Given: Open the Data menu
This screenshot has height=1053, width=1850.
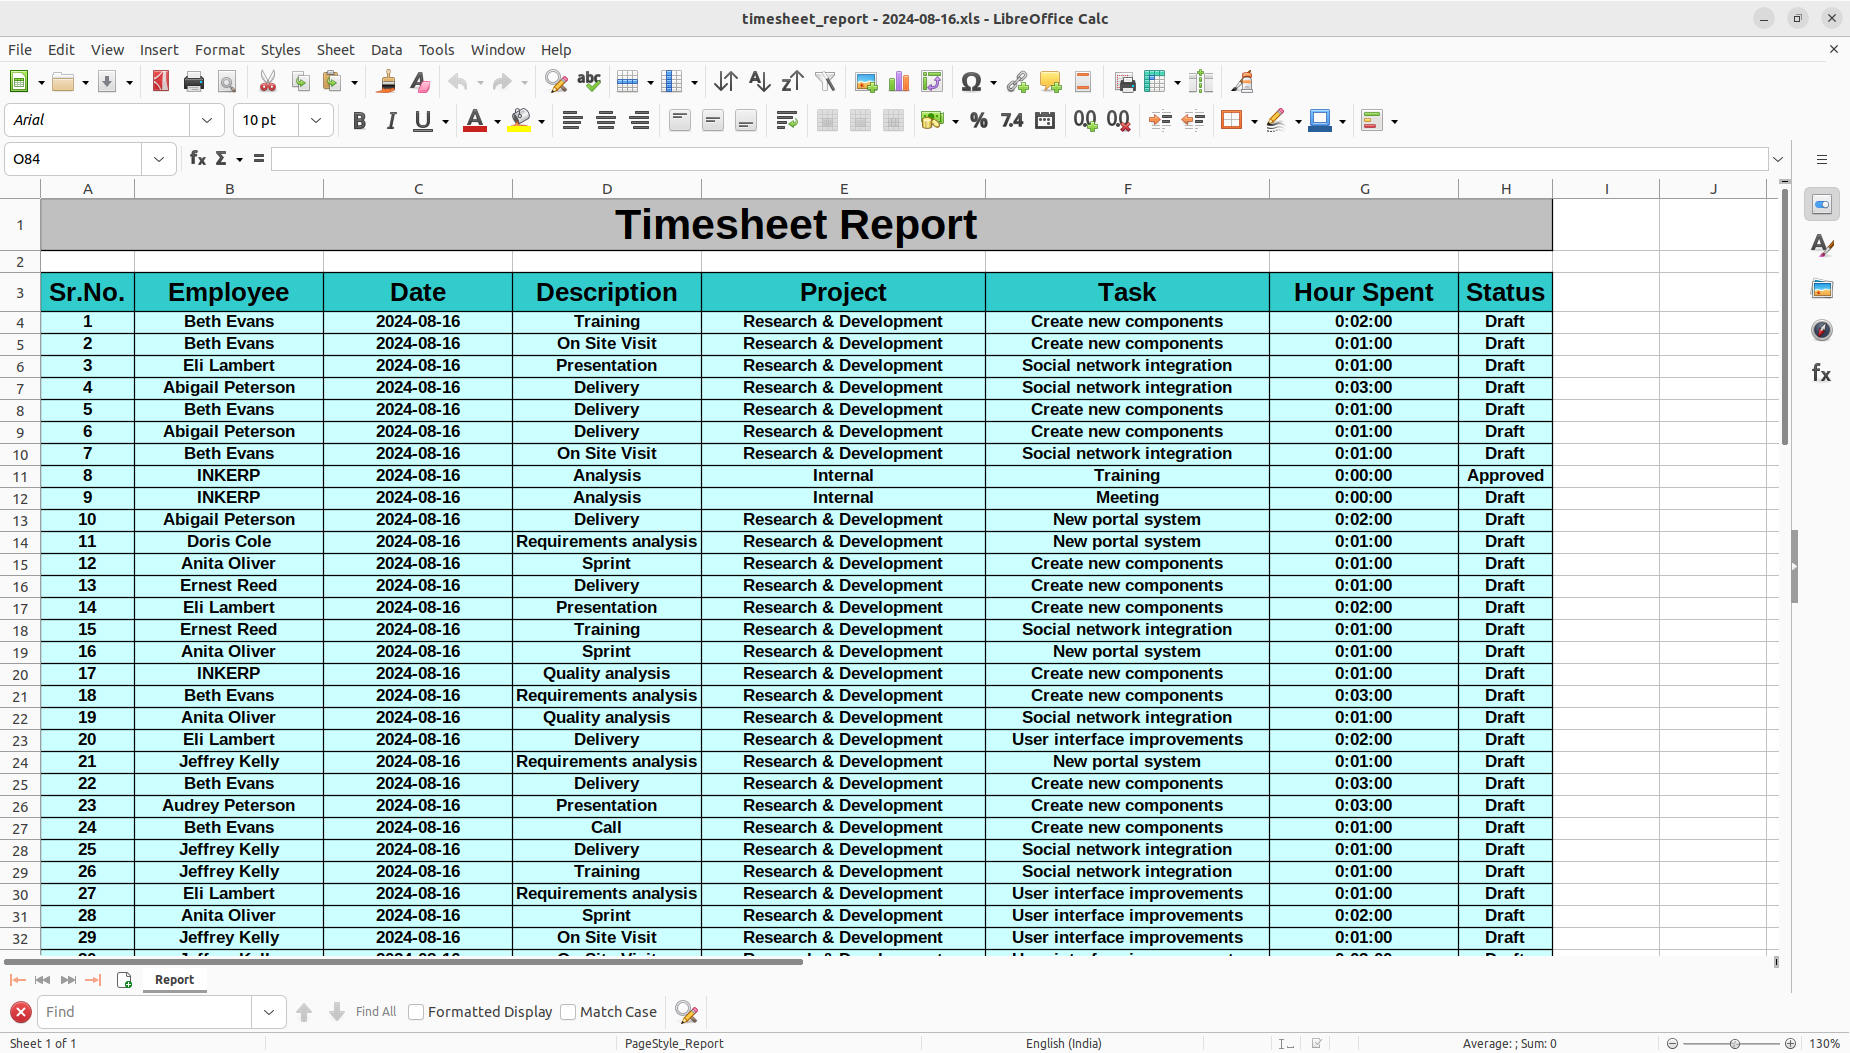Looking at the screenshot, I should click(x=386, y=50).
